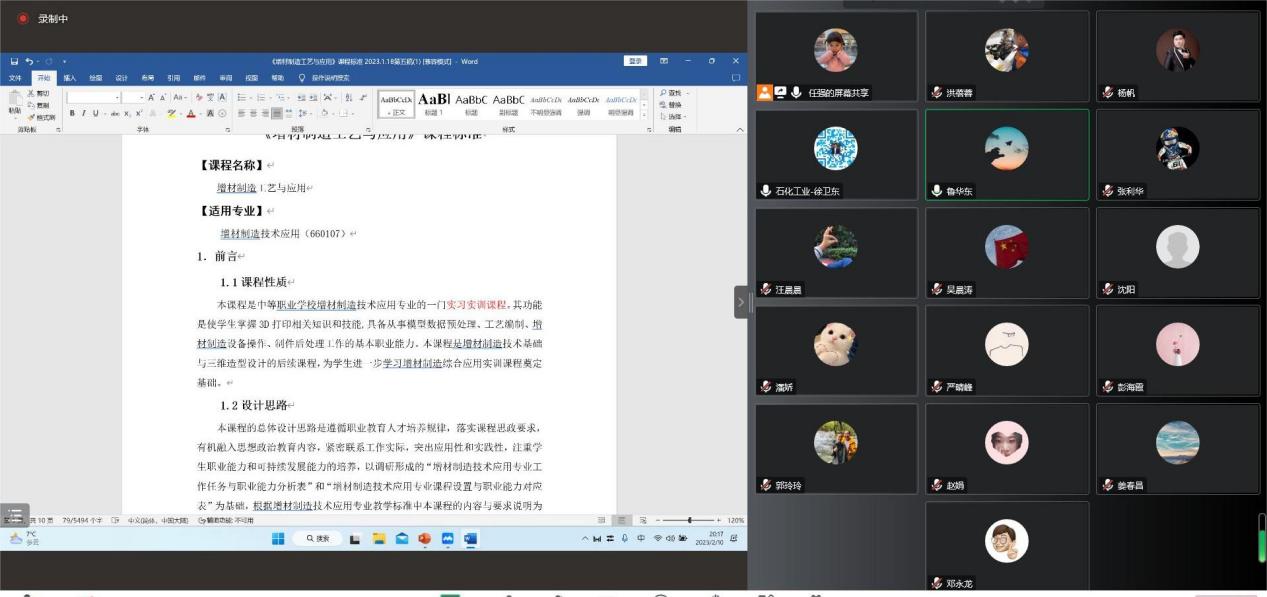Switch to the highlighted print layout view button
The image size is (1267, 597).
[621, 520]
